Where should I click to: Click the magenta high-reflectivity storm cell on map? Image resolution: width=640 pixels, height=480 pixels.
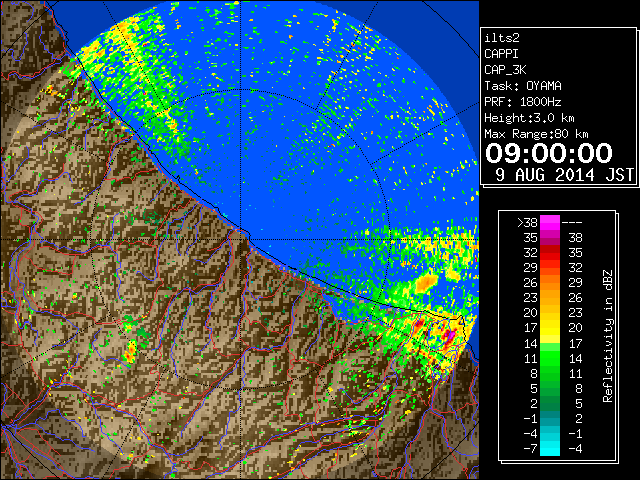click(449, 336)
